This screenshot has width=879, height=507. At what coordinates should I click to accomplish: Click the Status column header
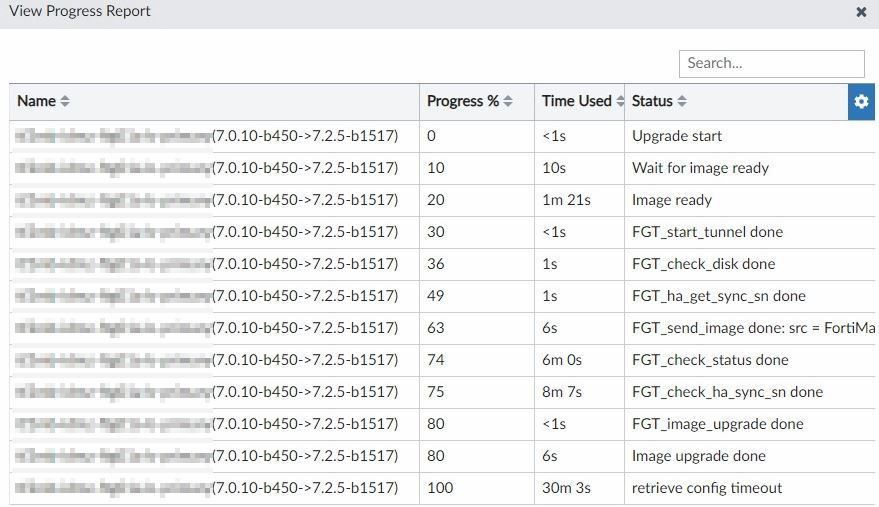coord(652,101)
